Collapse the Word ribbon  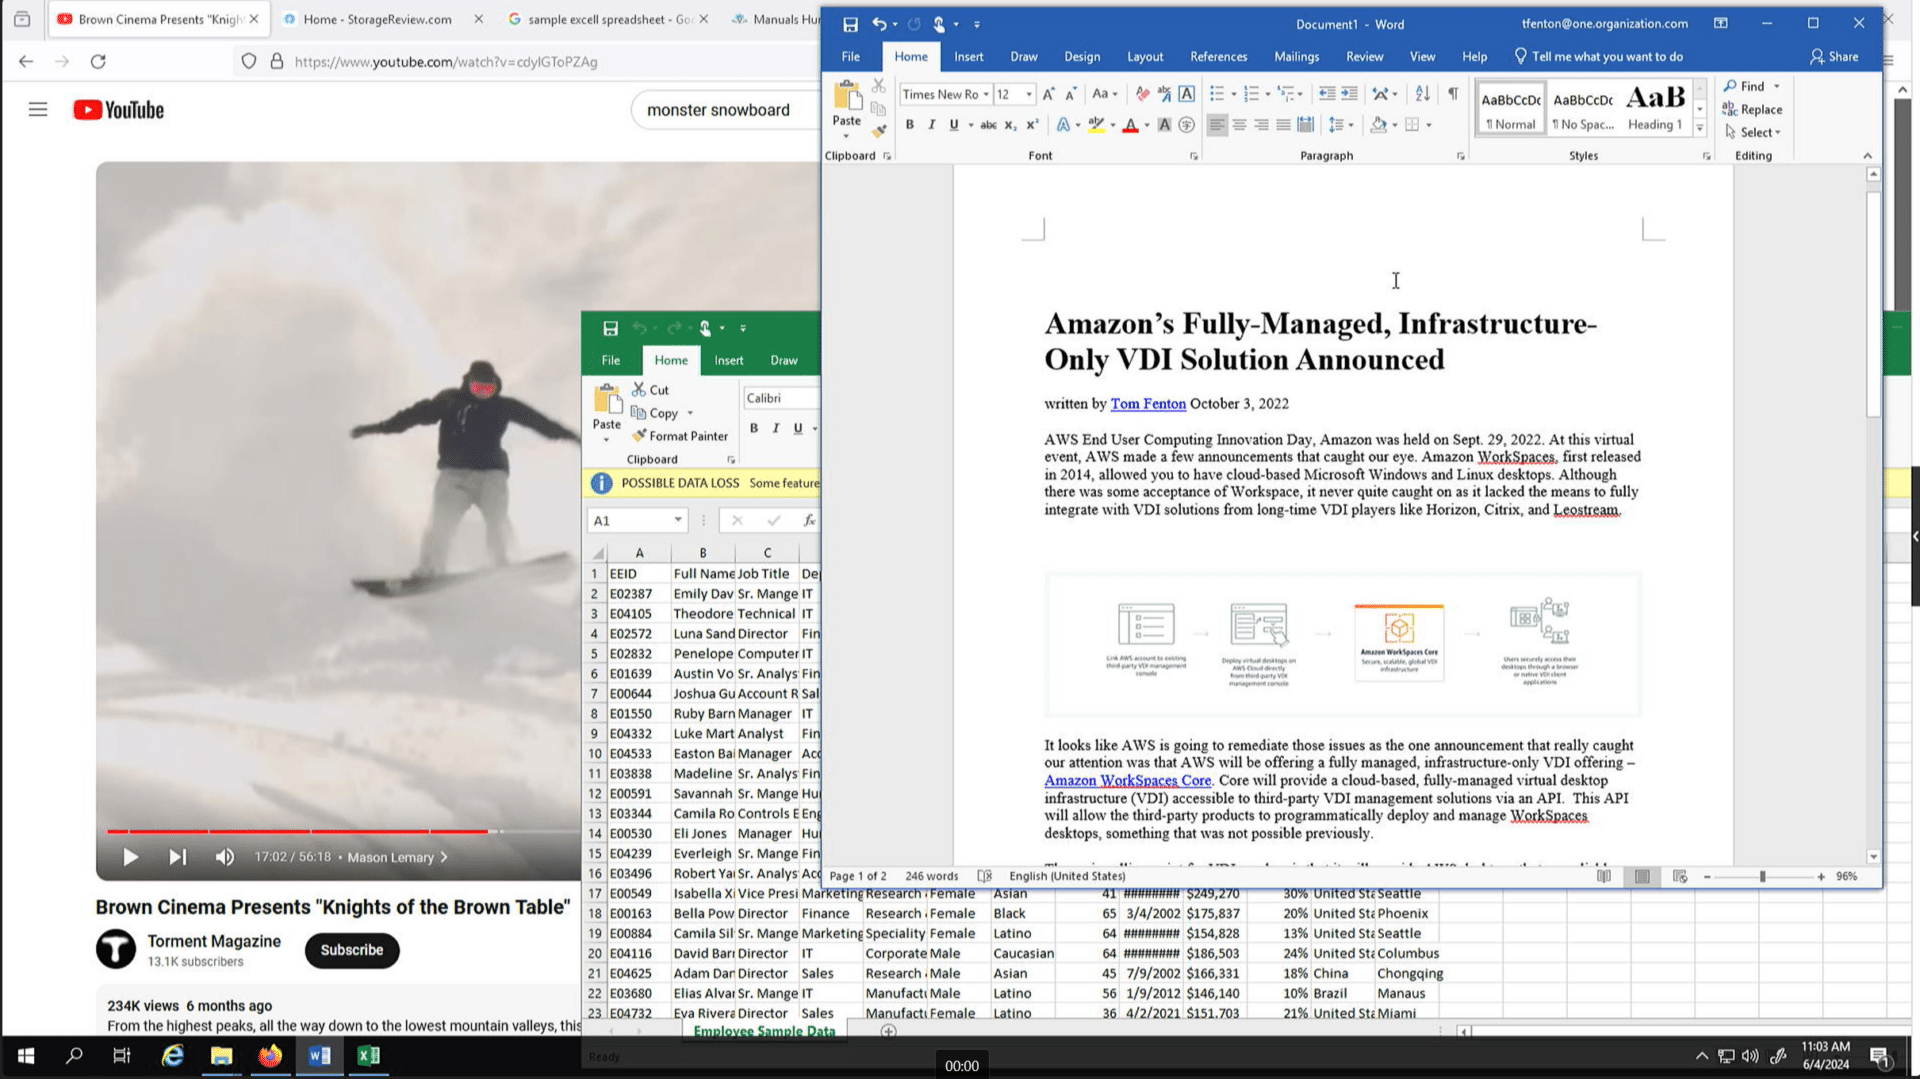[1867, 156]
